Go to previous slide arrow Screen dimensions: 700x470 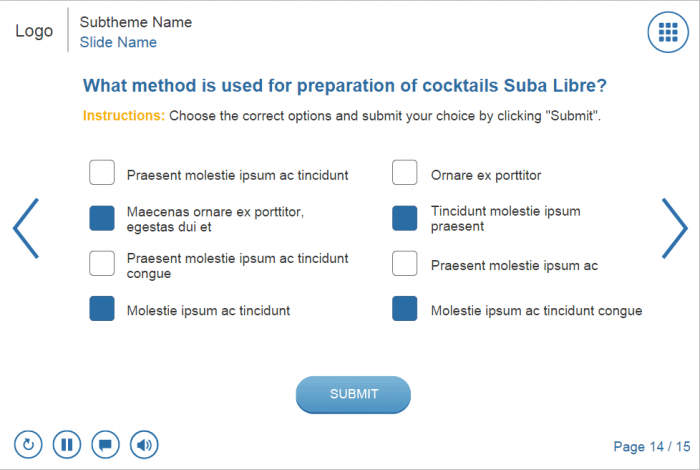click(x=26, y=228)
